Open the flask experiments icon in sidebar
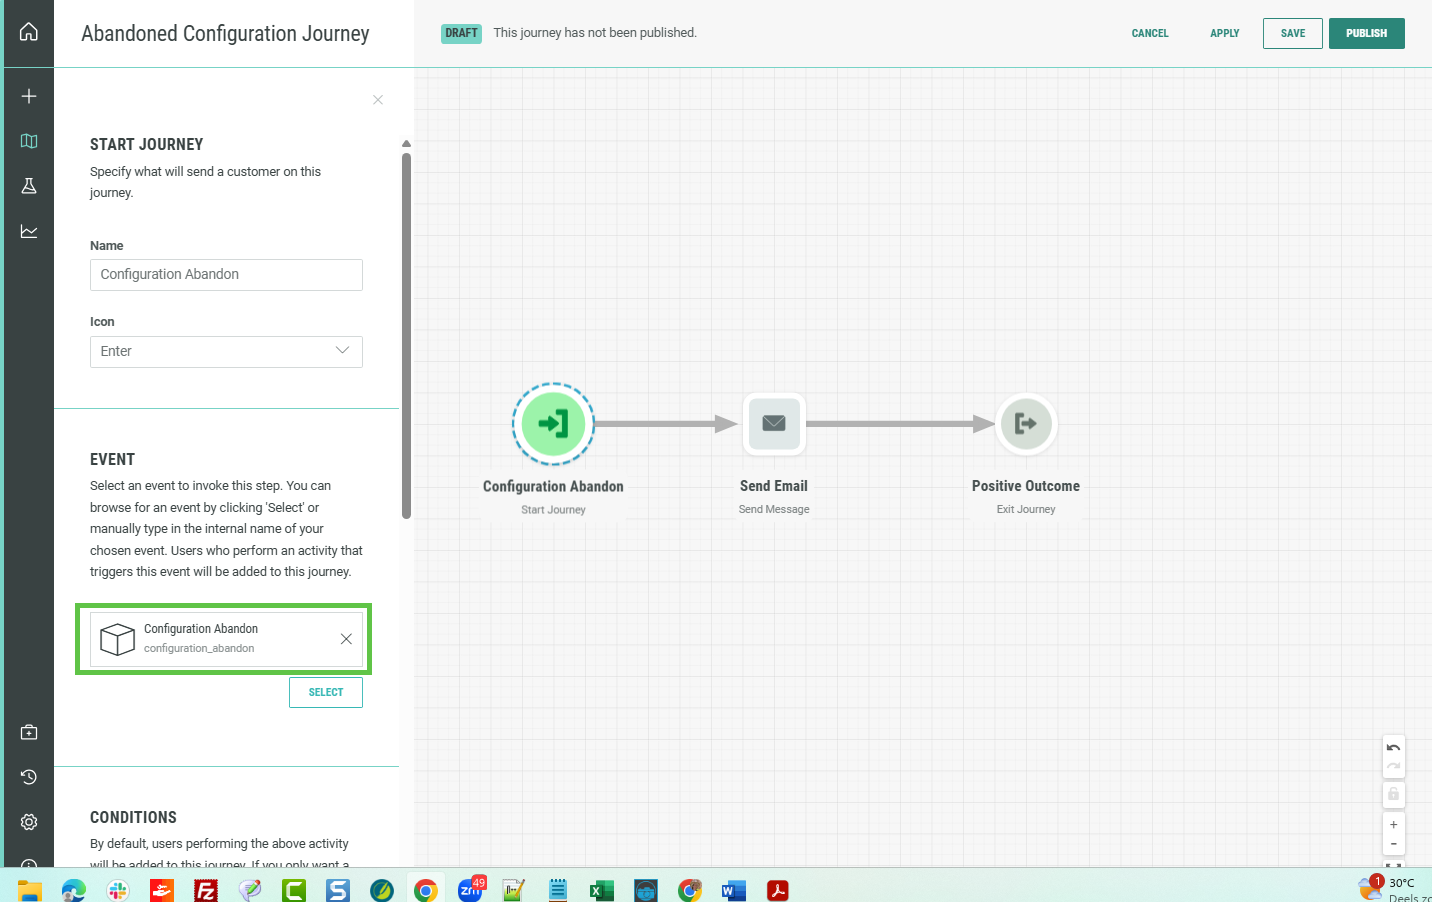The height and width of the screenshot is (902, 1432). click(x=29, y=186)
